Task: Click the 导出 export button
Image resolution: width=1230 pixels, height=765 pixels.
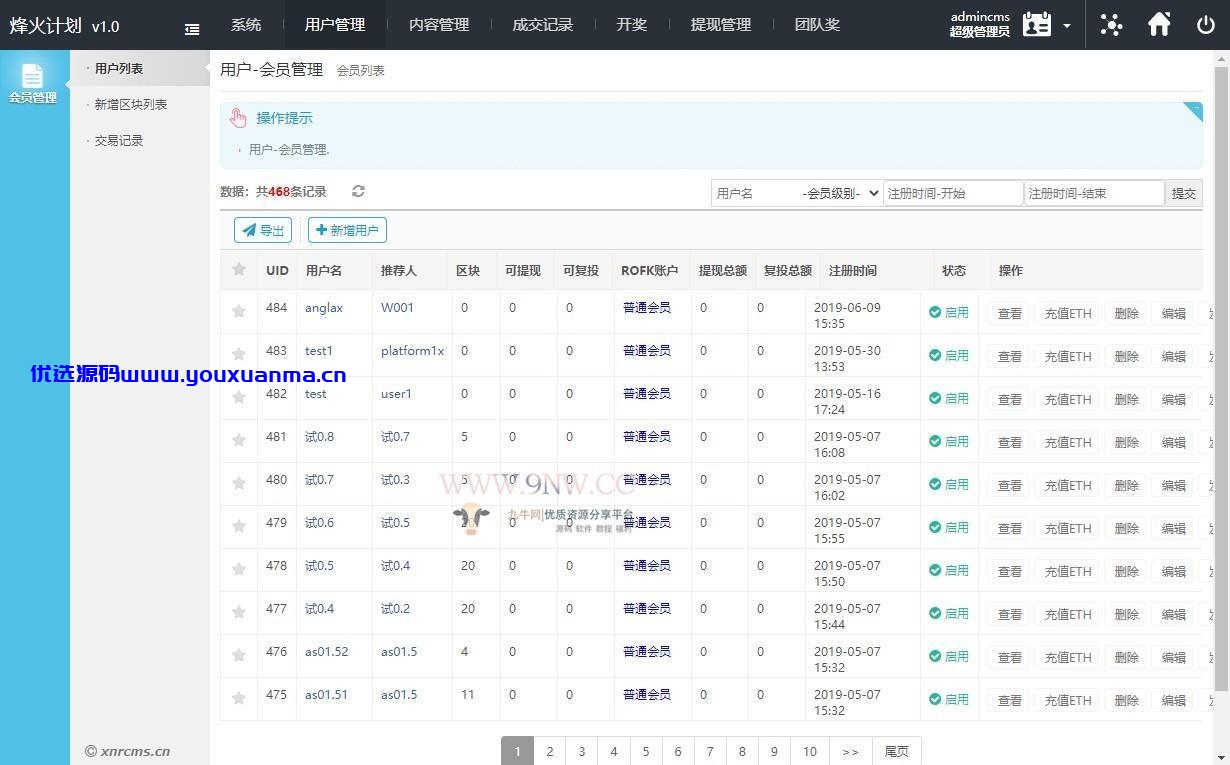Action: 263,230
